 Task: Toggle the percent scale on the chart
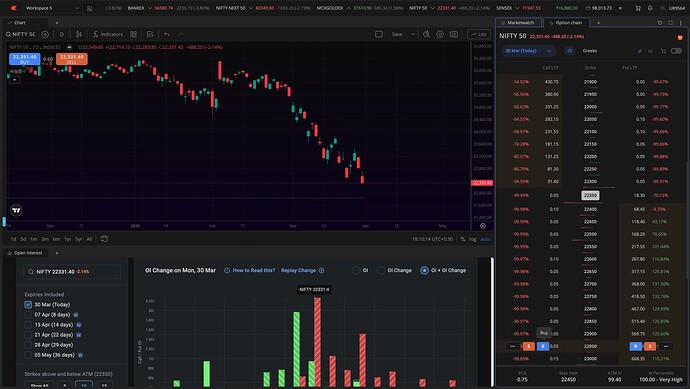[463, 239]
